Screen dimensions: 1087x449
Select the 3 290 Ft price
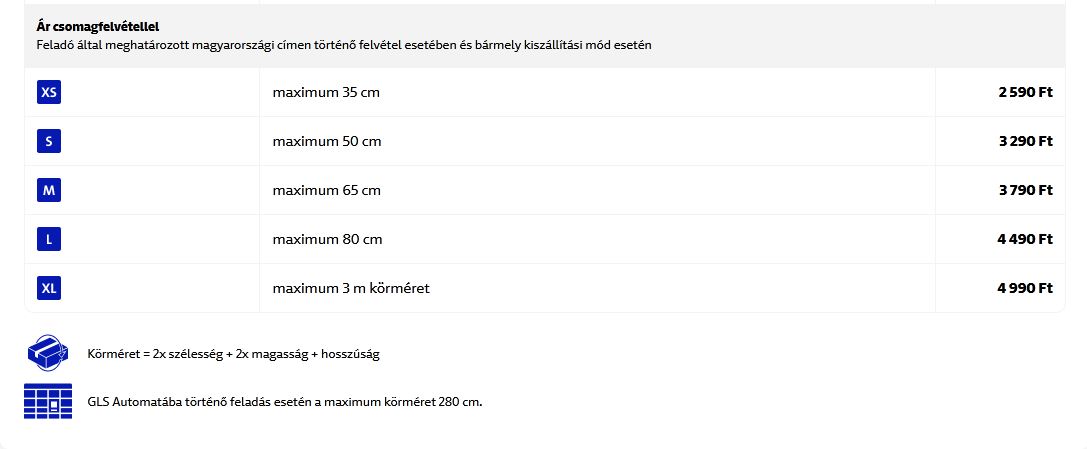click(1025, 142)
